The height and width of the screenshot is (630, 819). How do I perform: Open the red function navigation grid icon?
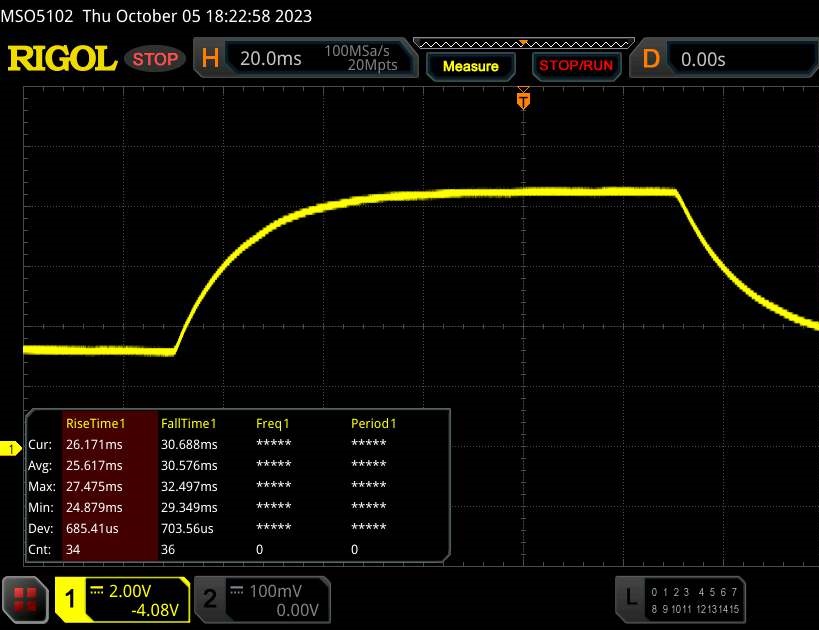(25, 599)
